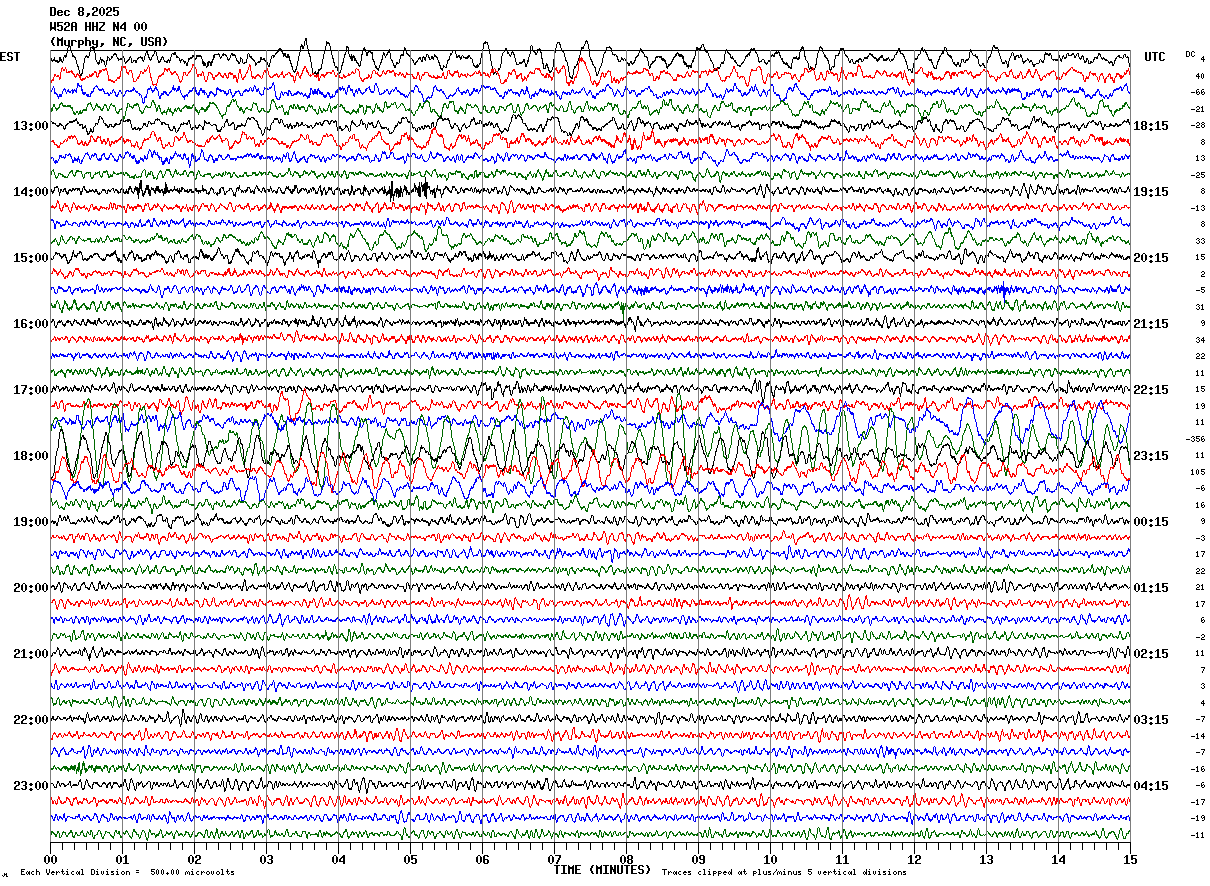Click the 04:15 UTC time label
Image resolution: width=1210 pixels, height=886 pixels.
coord(1150,786)
